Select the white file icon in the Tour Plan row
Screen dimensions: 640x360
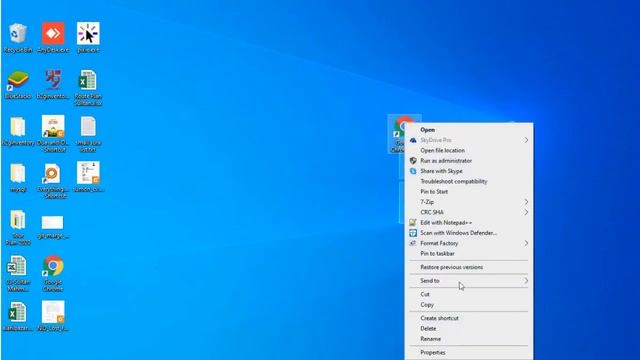pyautogui.click(x=53, y=222)
